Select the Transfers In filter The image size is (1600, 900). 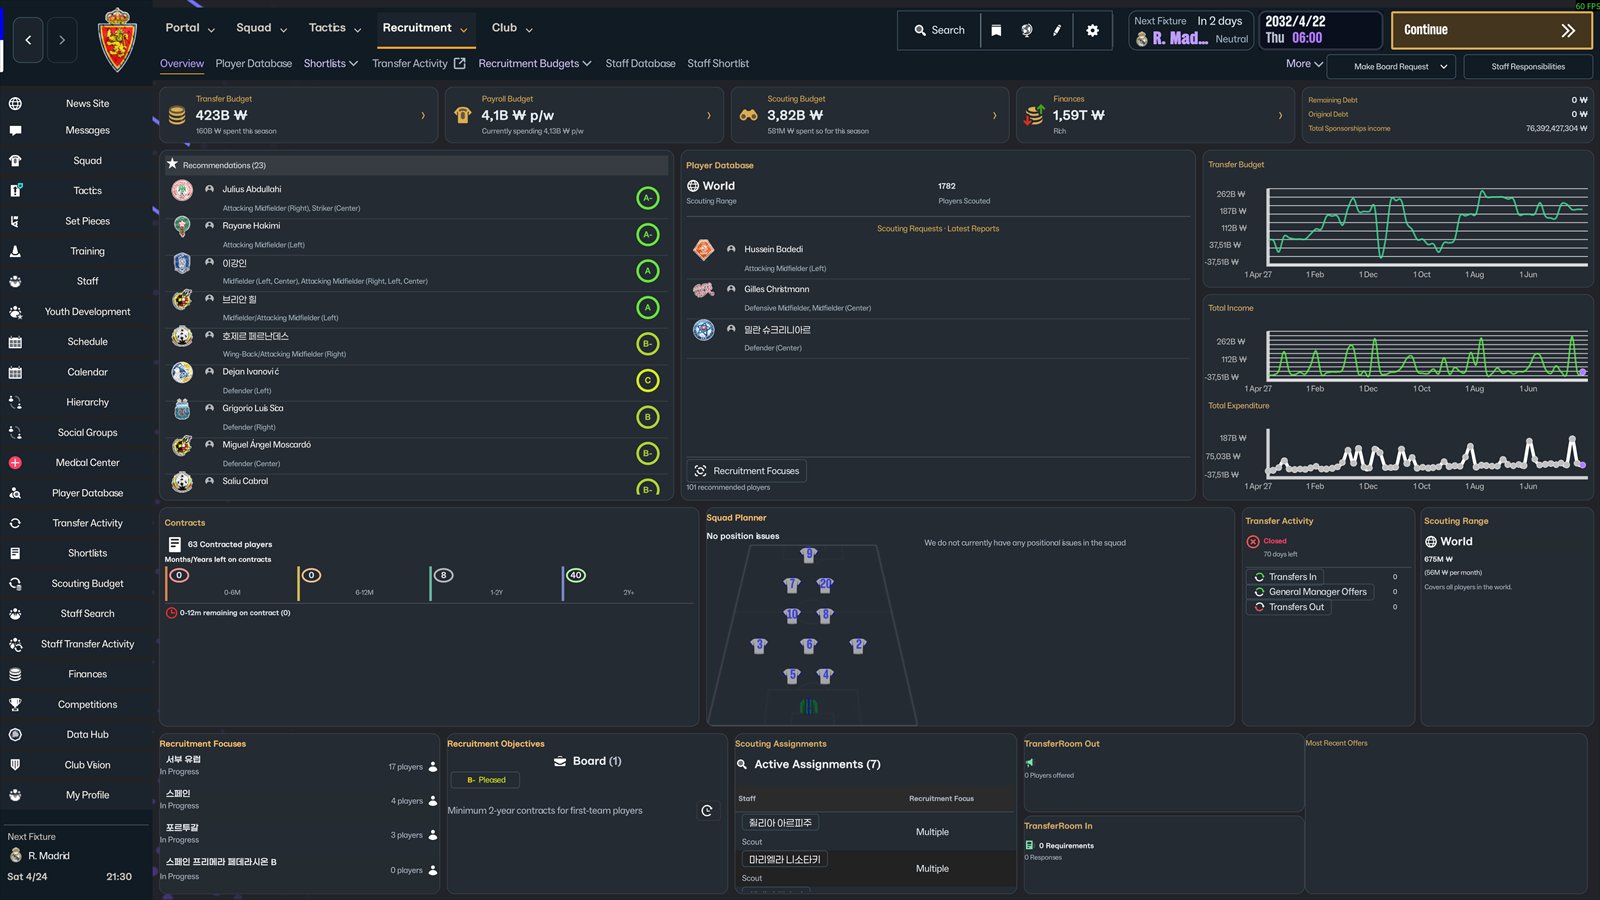pyautogui.click(x=1286, y=577)
